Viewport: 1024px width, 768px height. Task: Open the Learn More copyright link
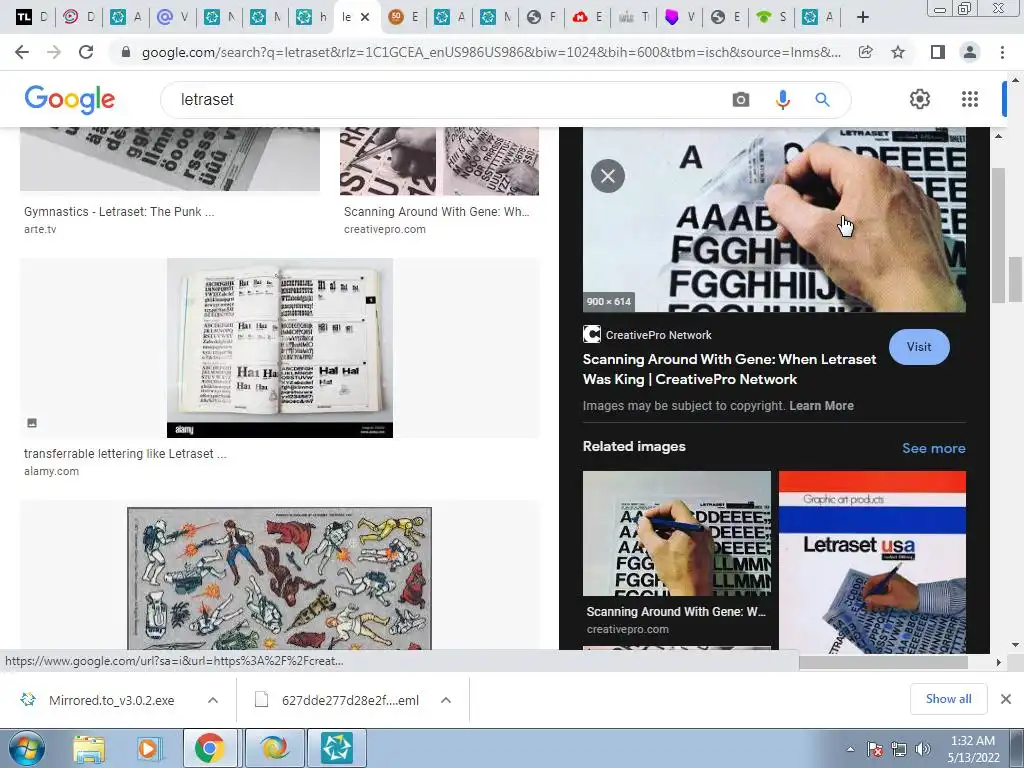coord(821,406)
